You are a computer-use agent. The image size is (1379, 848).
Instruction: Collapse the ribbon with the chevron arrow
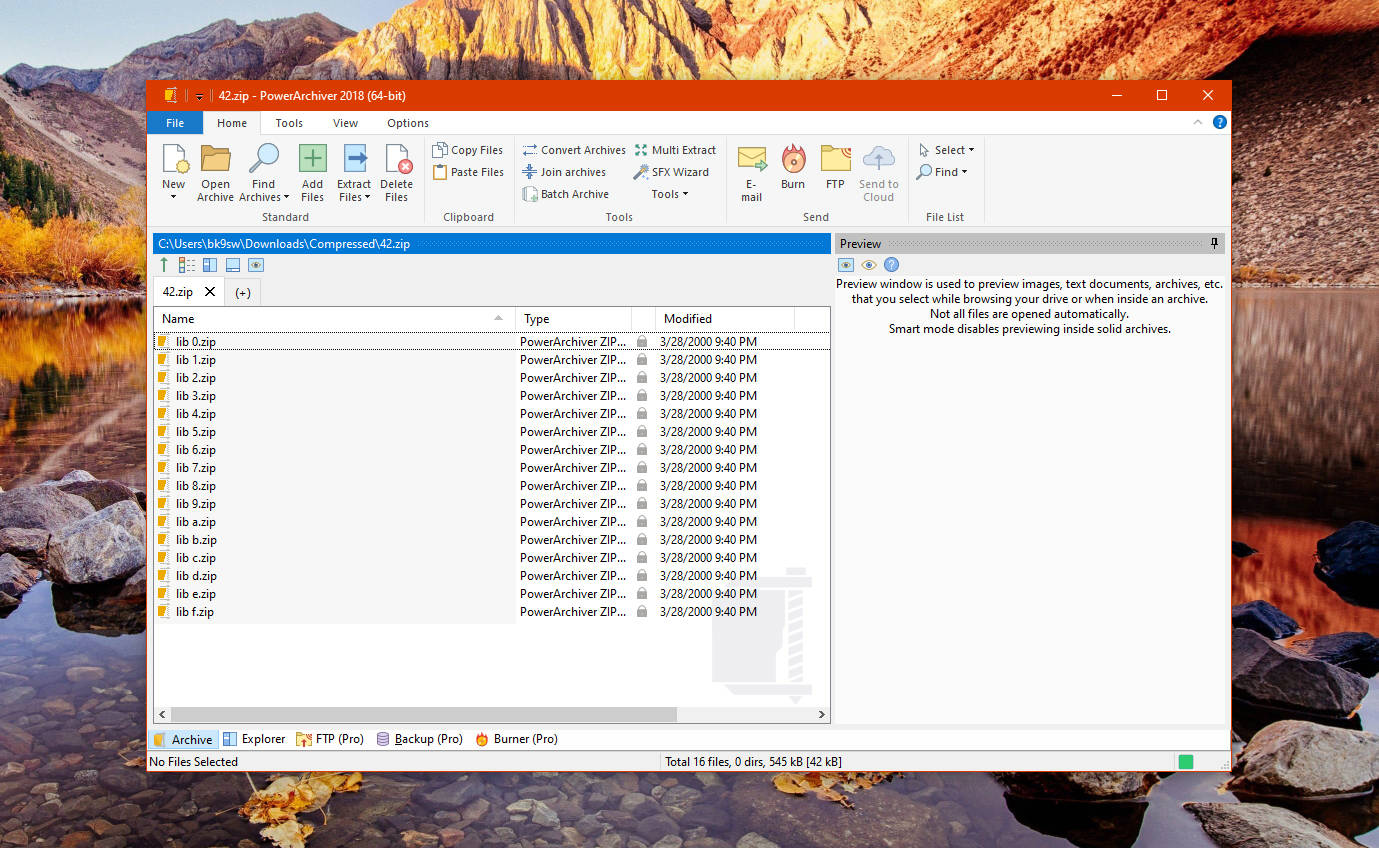tap(1198, 122)
